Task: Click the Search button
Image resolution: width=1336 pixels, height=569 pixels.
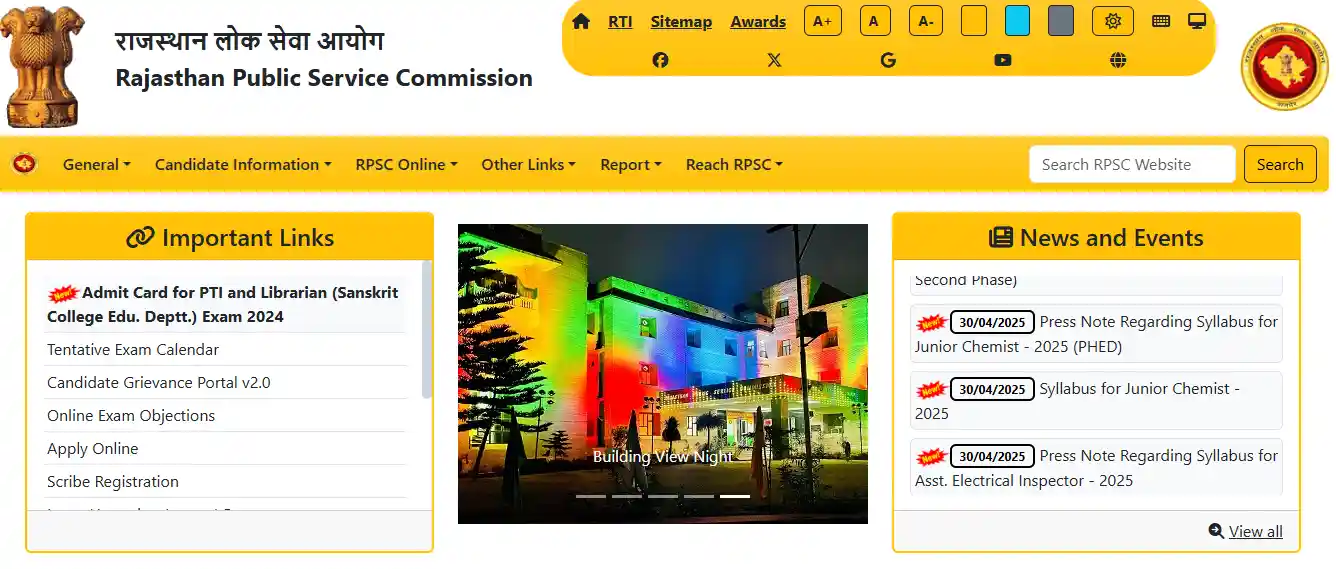Action: coord(1279,165)
